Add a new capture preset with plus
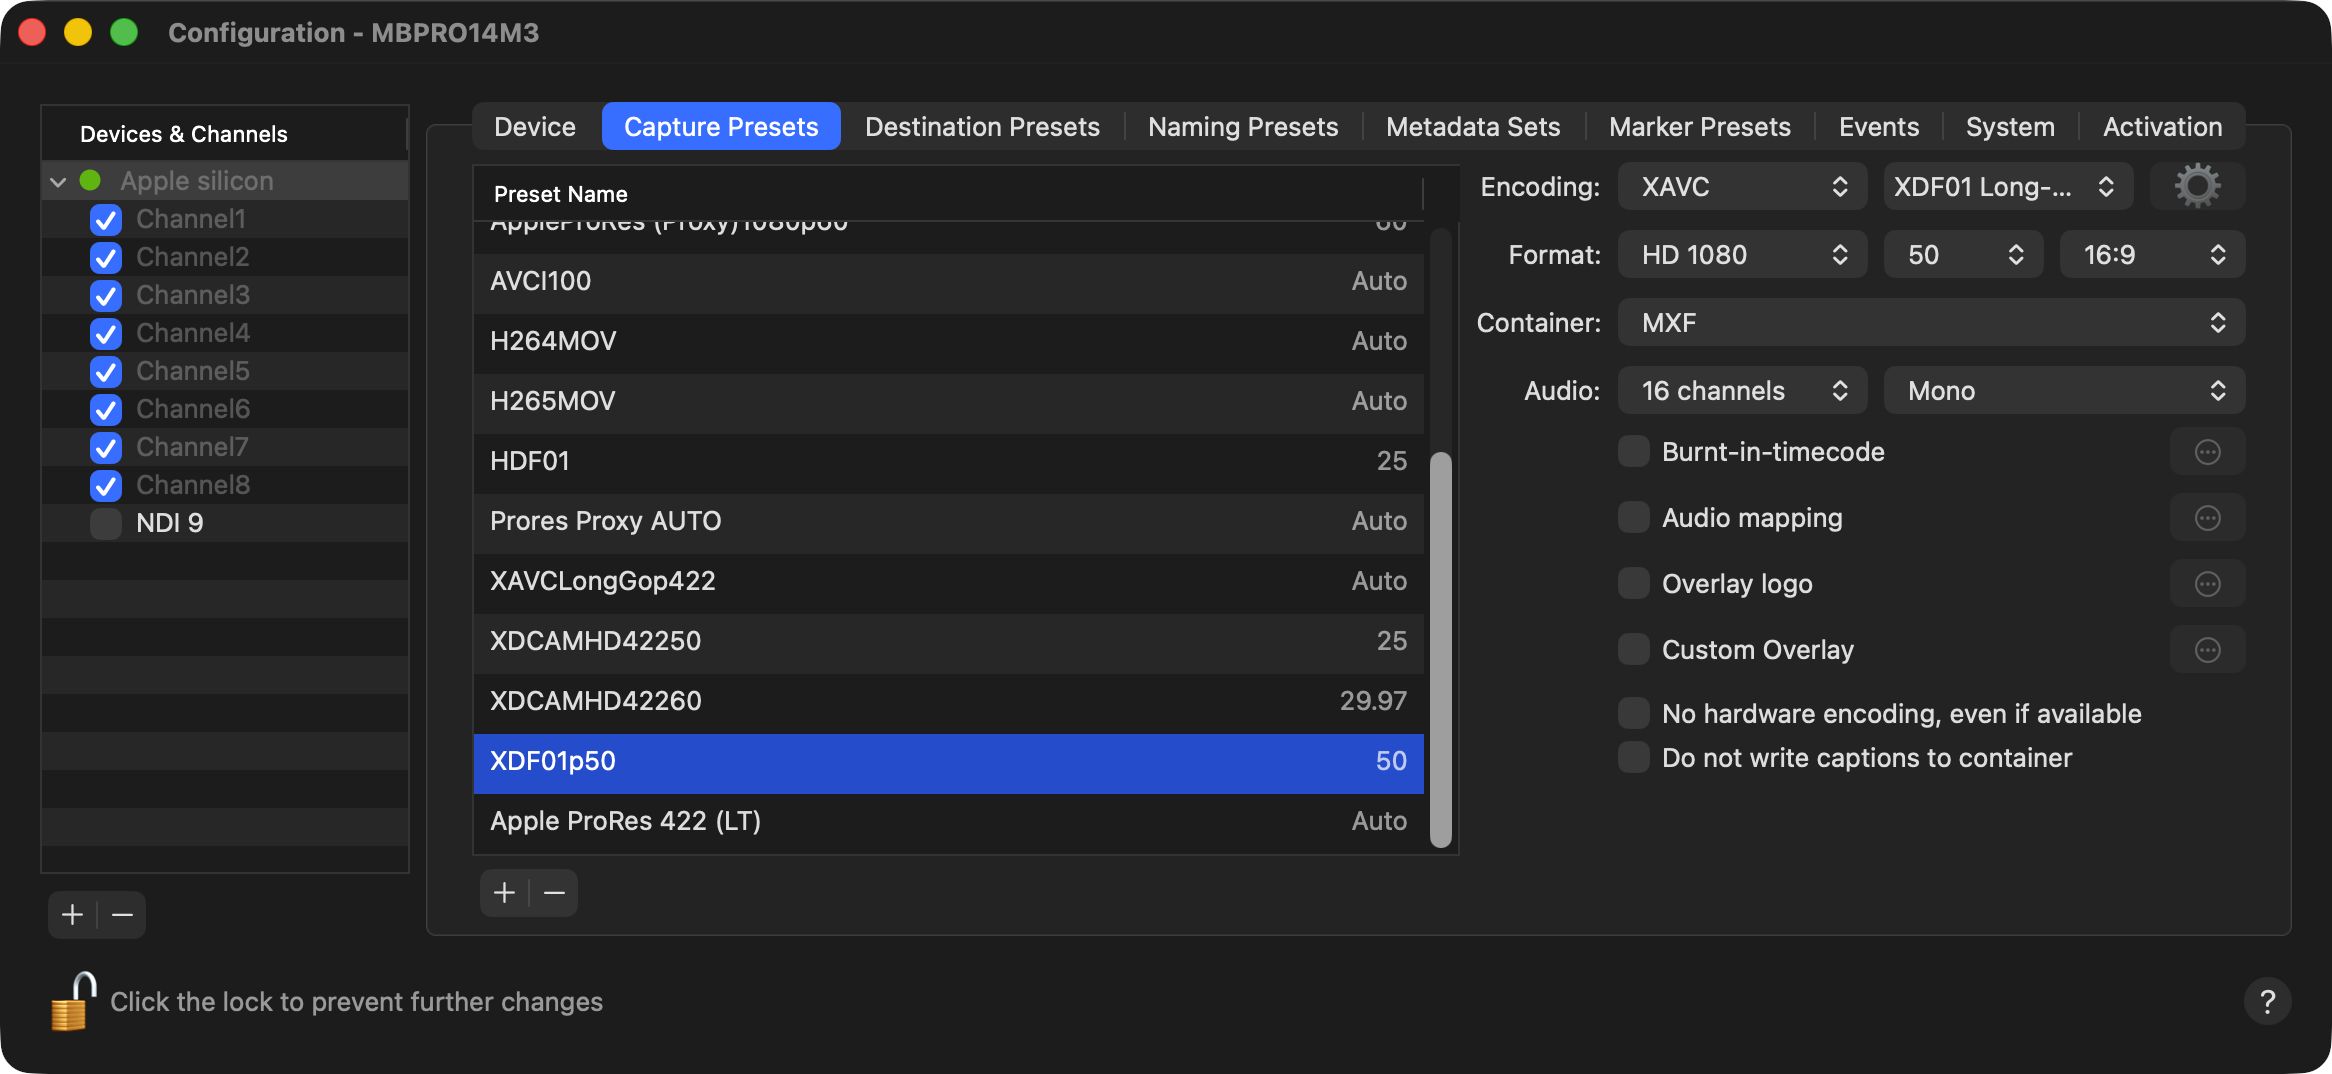The height and width of the screenshot is (1074, 2332). click(505, 893)
